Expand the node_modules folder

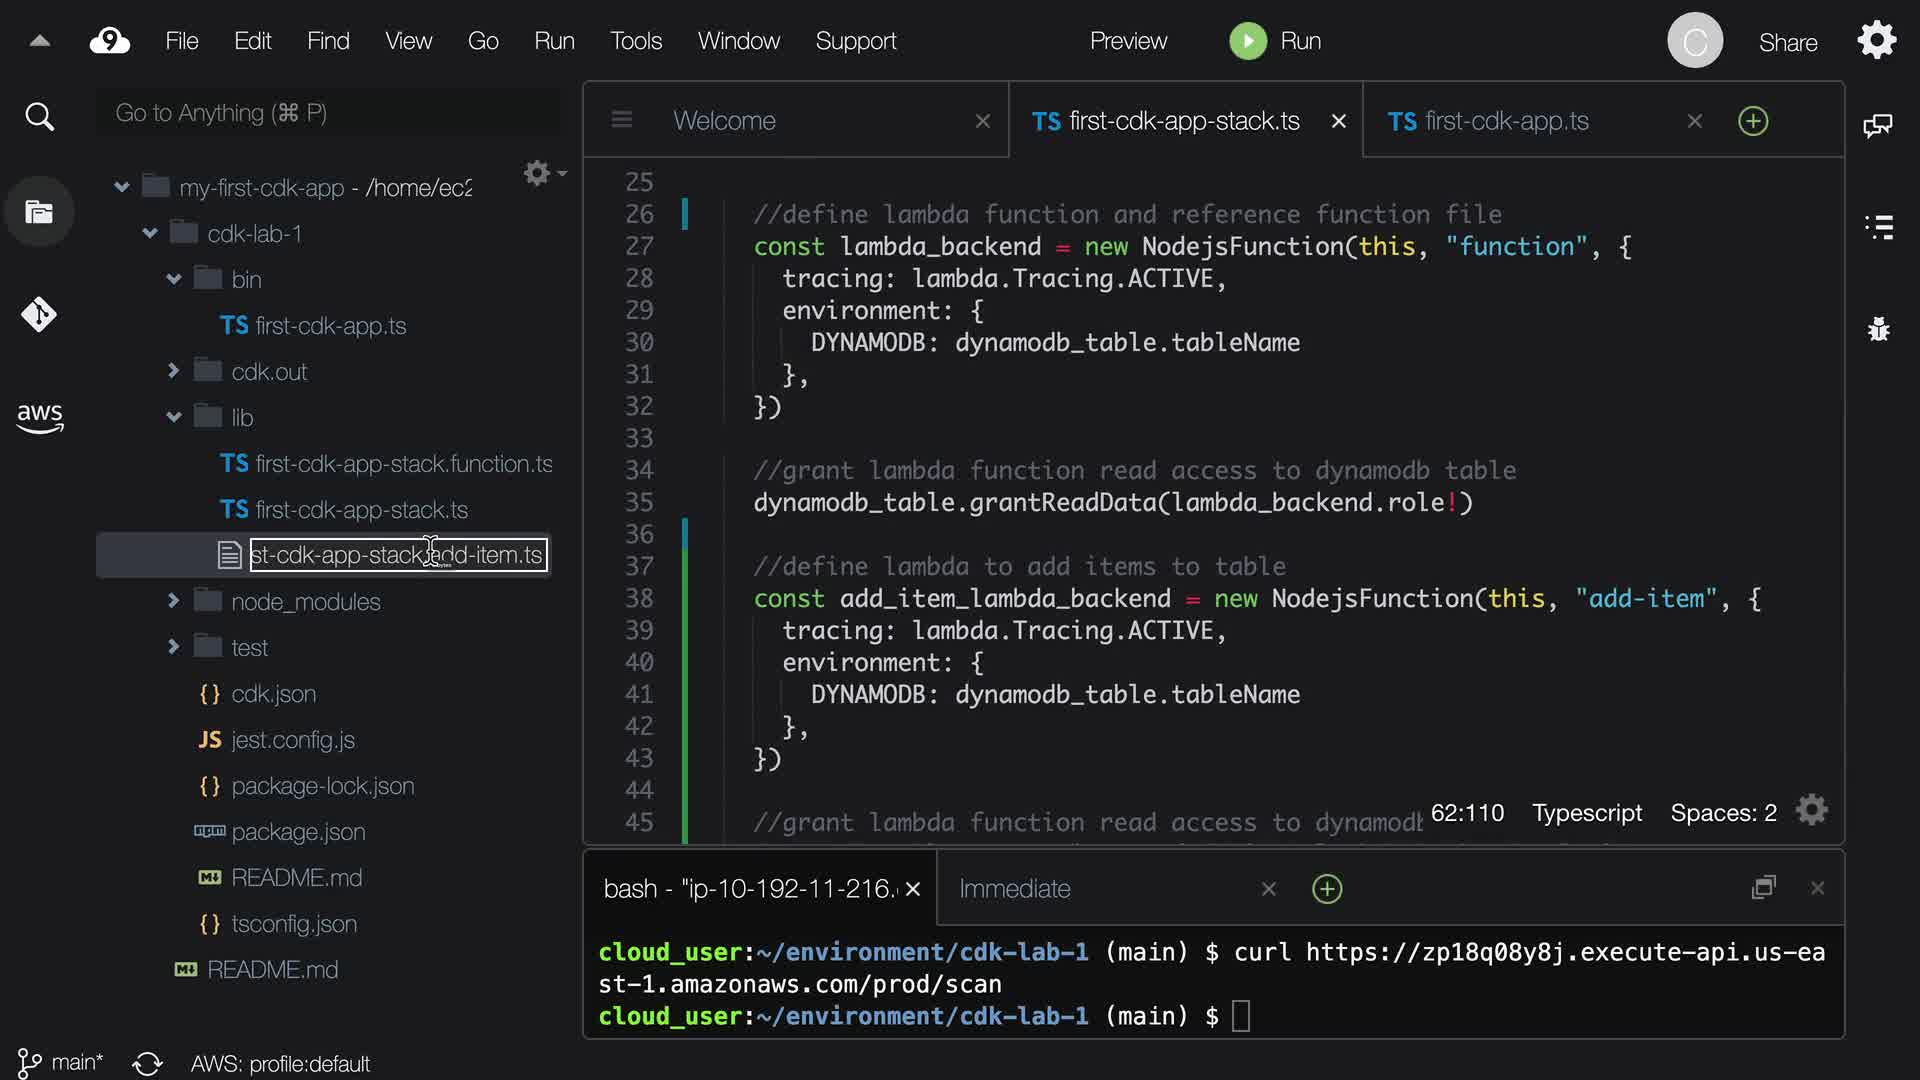tap(173, 601)
